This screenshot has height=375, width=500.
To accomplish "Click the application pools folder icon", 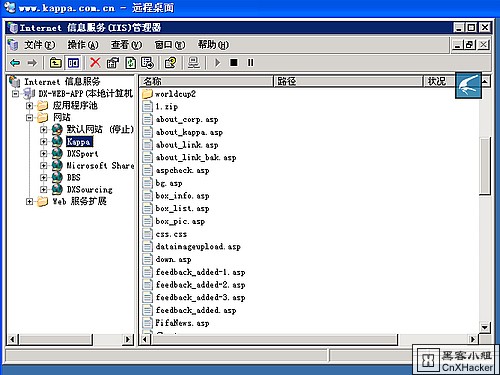I will [x=42, y=106].
